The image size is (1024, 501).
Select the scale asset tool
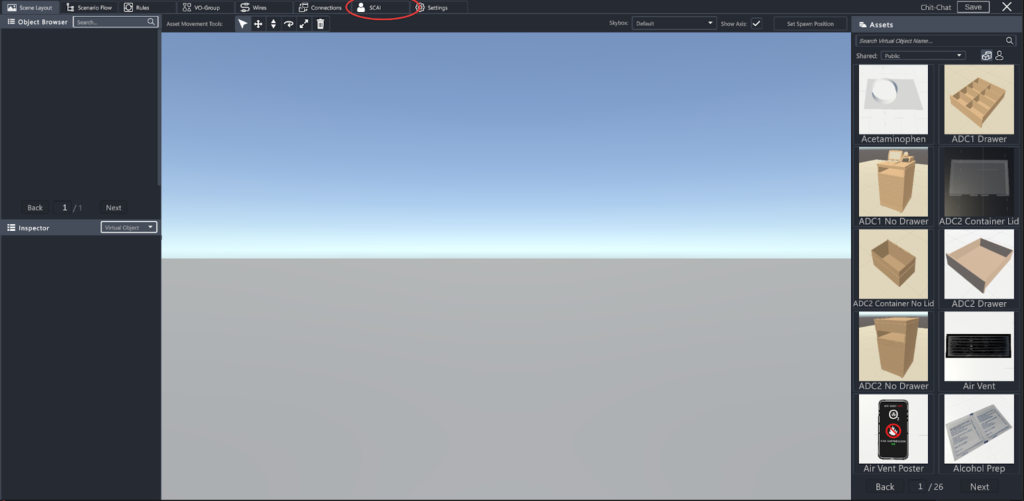(304, 24)
